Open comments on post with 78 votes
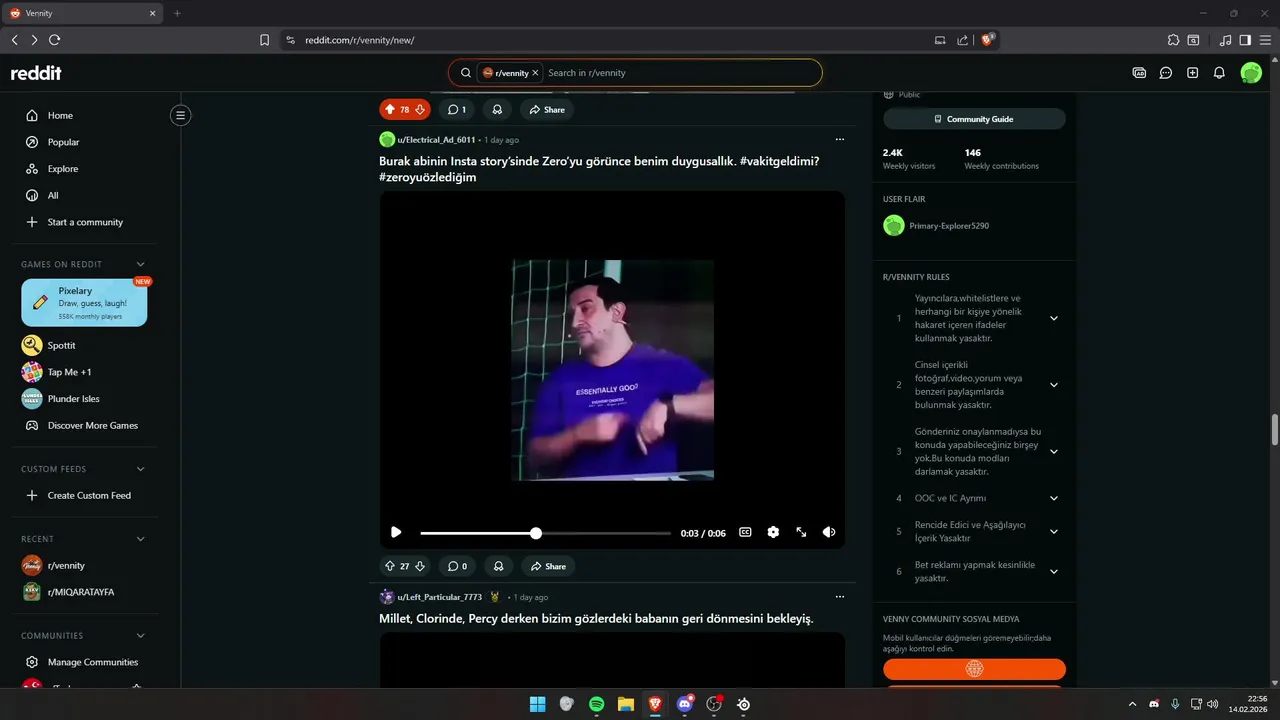Image resolution: width=1280 pixels, height=720 pixels. [x=457, y=109]
